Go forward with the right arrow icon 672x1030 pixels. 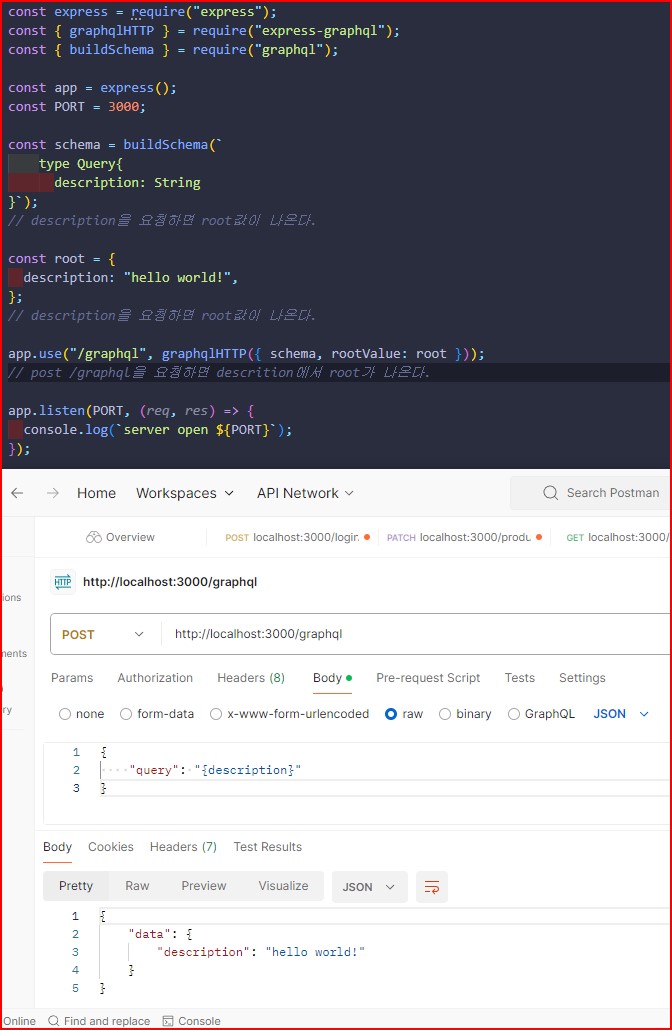[x=53, y=493]
